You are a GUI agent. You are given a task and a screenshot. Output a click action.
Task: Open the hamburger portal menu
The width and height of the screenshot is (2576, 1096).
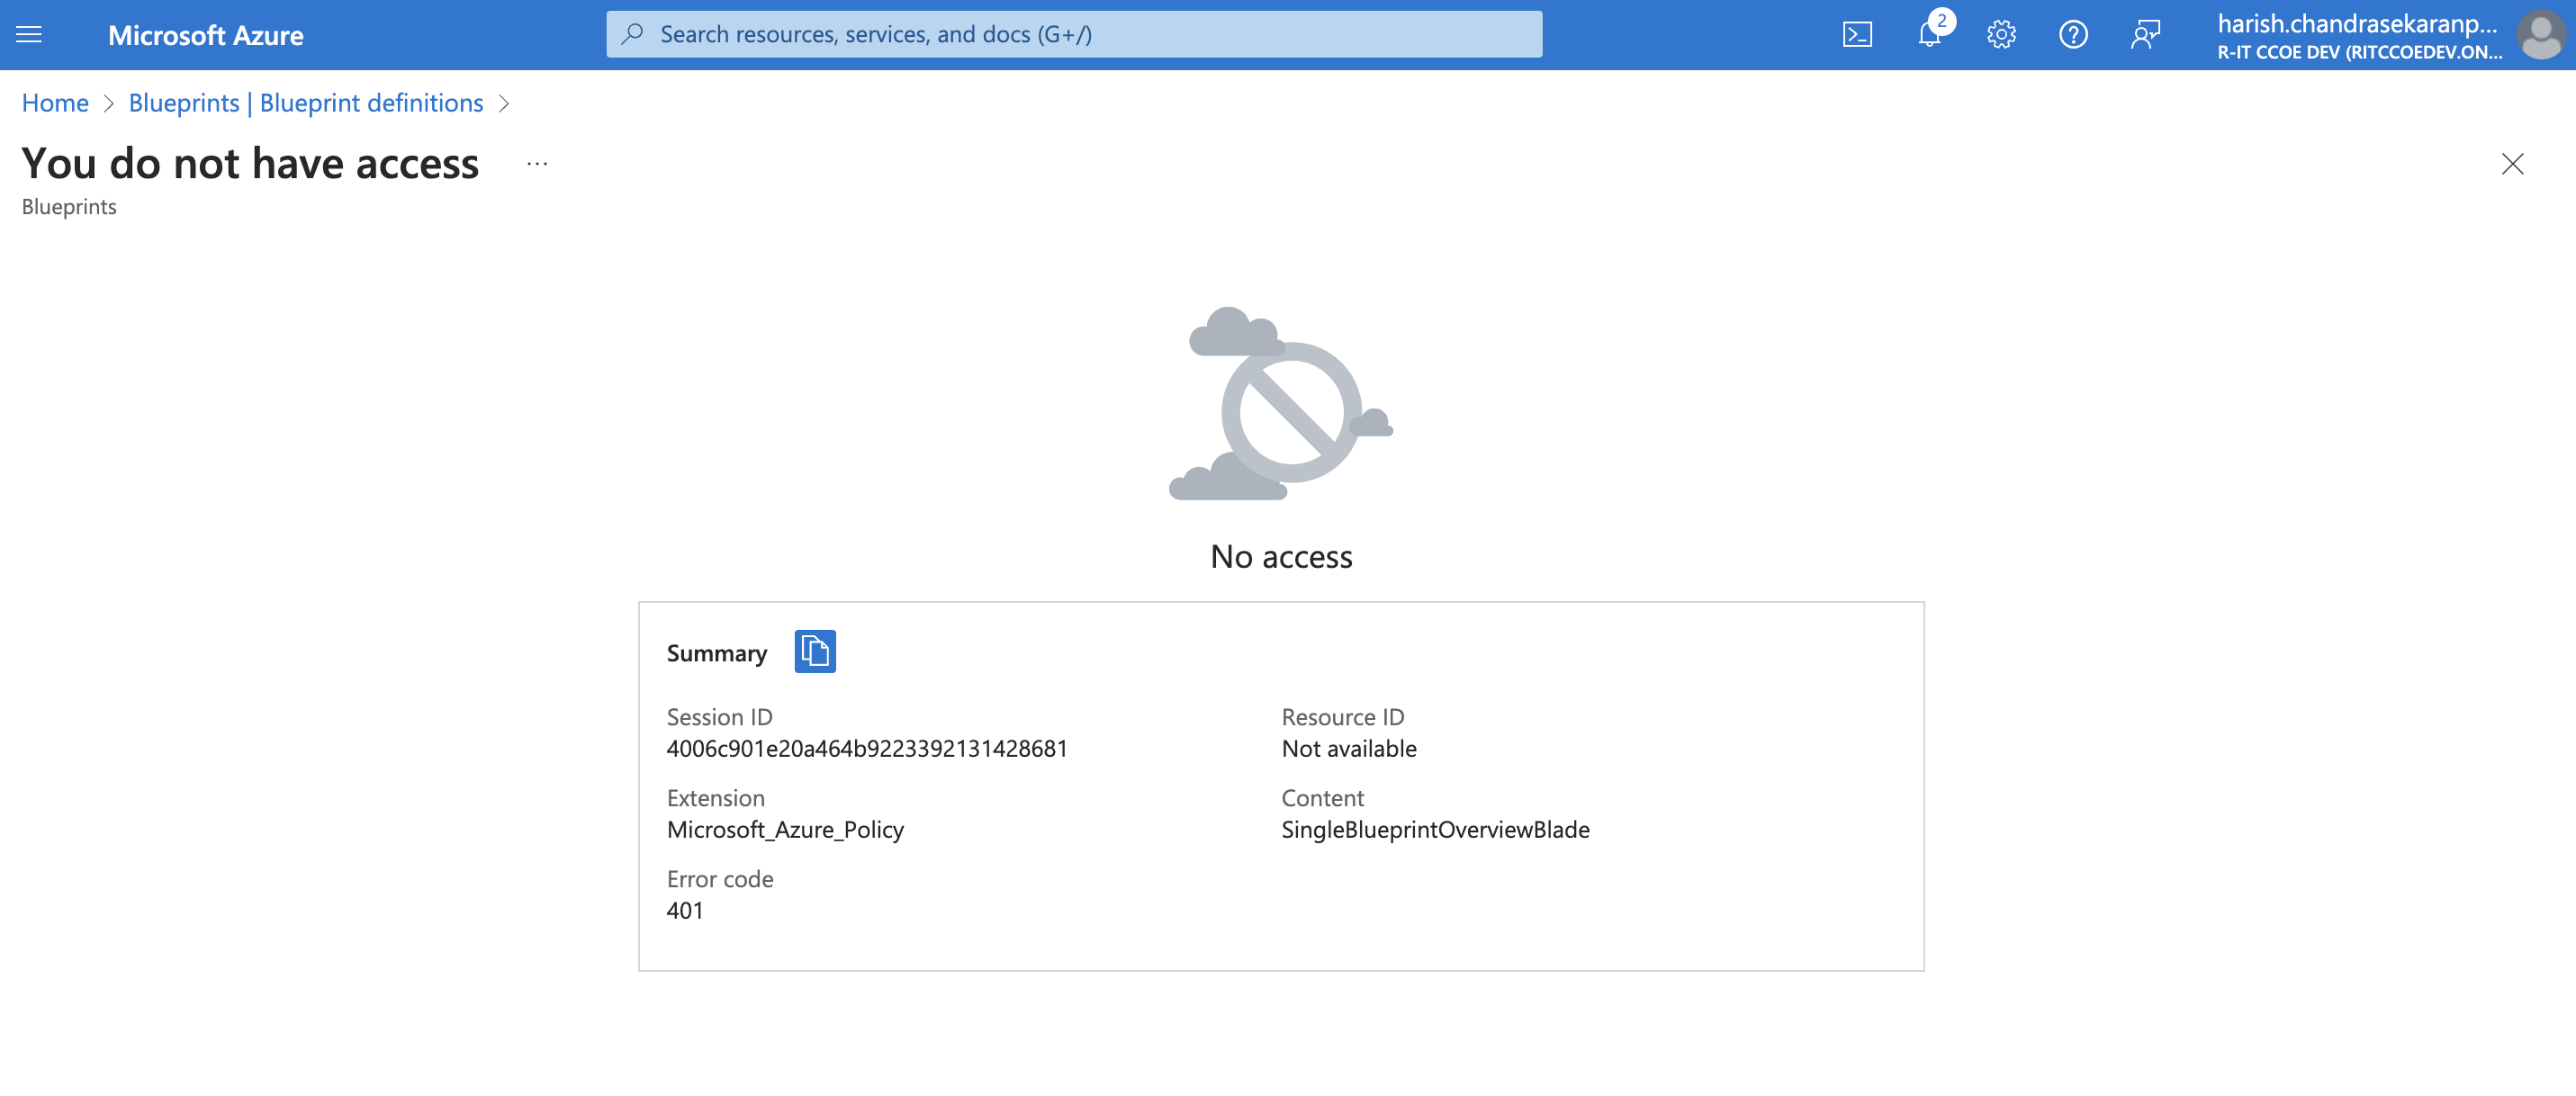(29, 35)
